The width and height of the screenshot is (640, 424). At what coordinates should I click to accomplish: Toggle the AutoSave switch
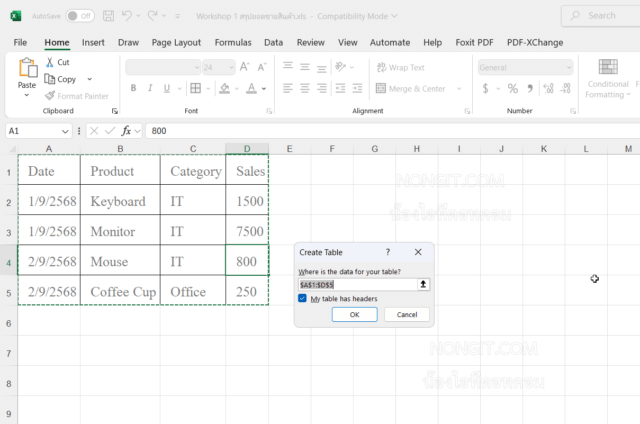coord(80,16)
